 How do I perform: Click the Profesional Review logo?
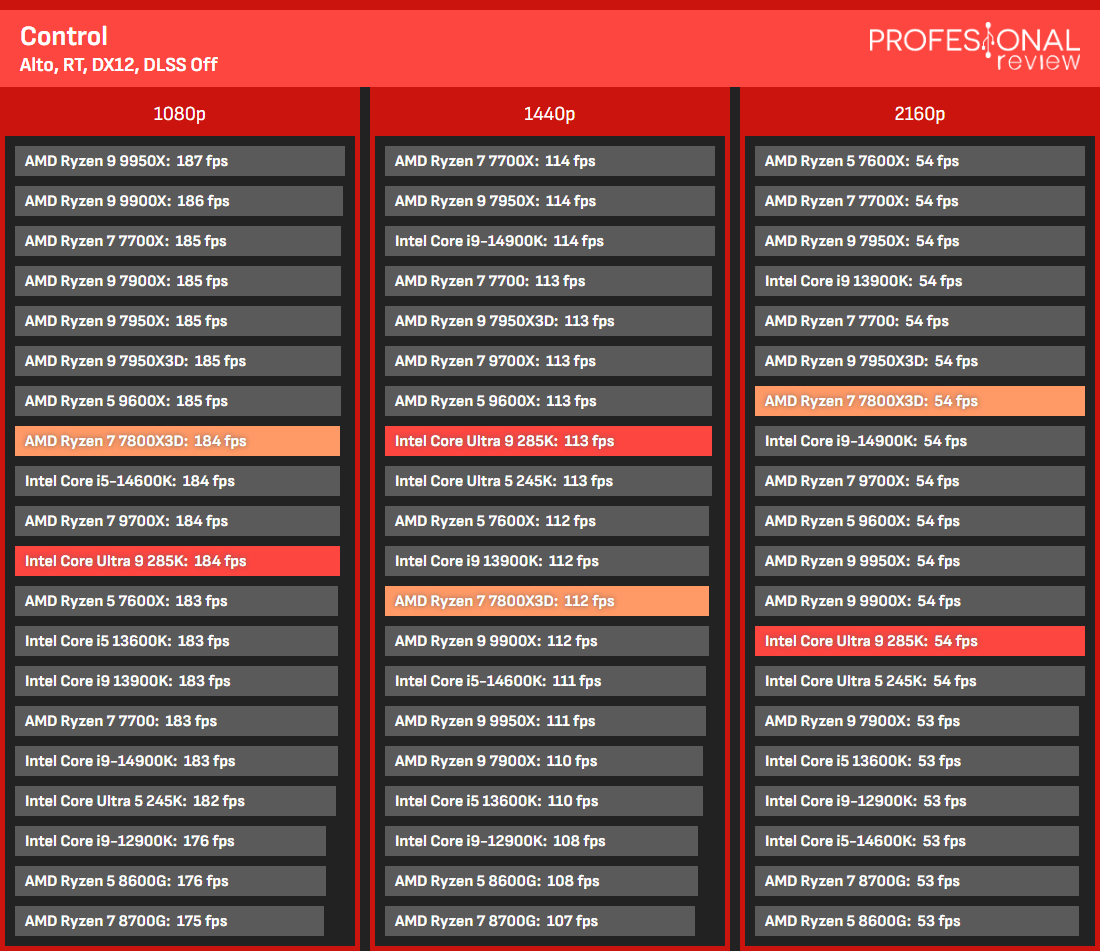tap(974, 47)
